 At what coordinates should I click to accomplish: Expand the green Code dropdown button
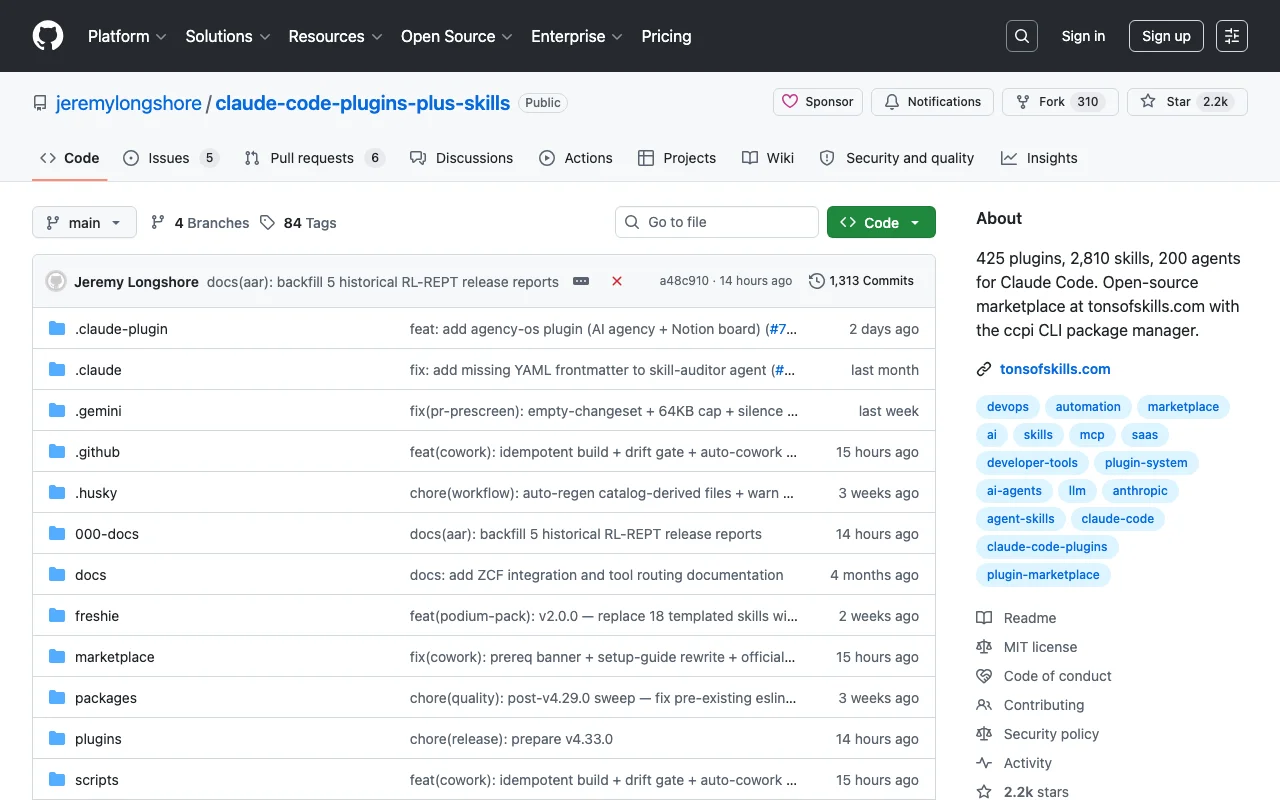tap(881, 222)
